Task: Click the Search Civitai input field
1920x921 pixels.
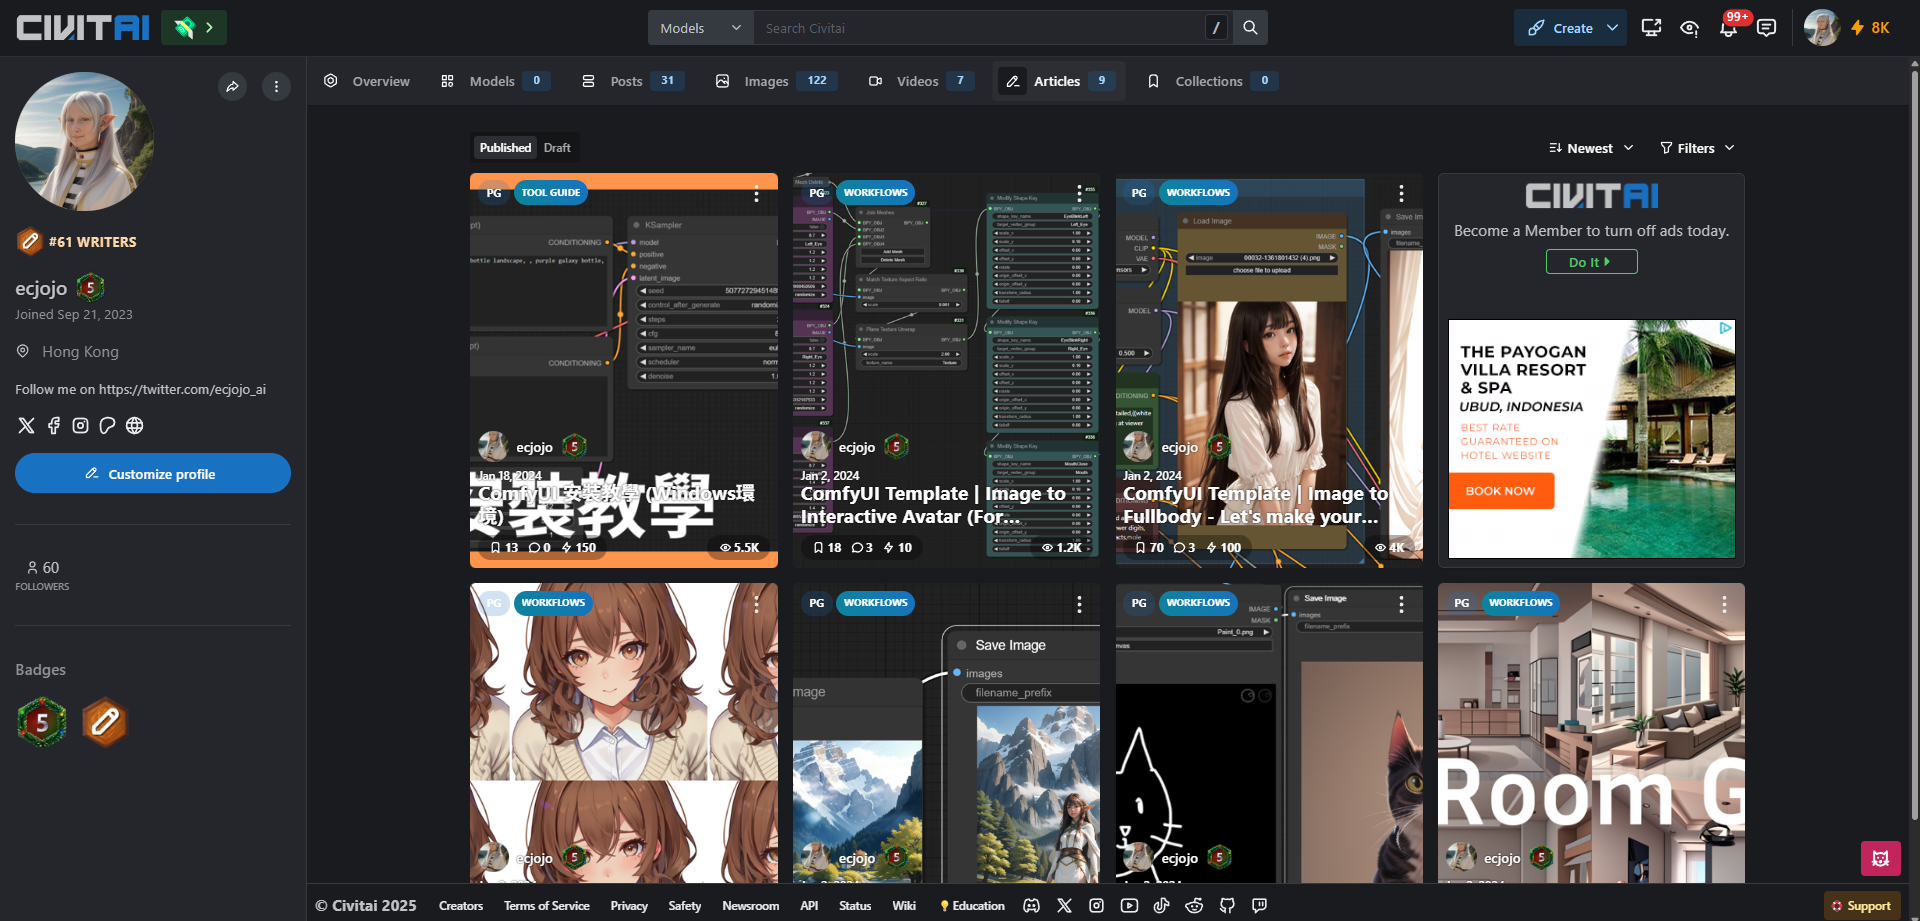Action: point(980,28)
